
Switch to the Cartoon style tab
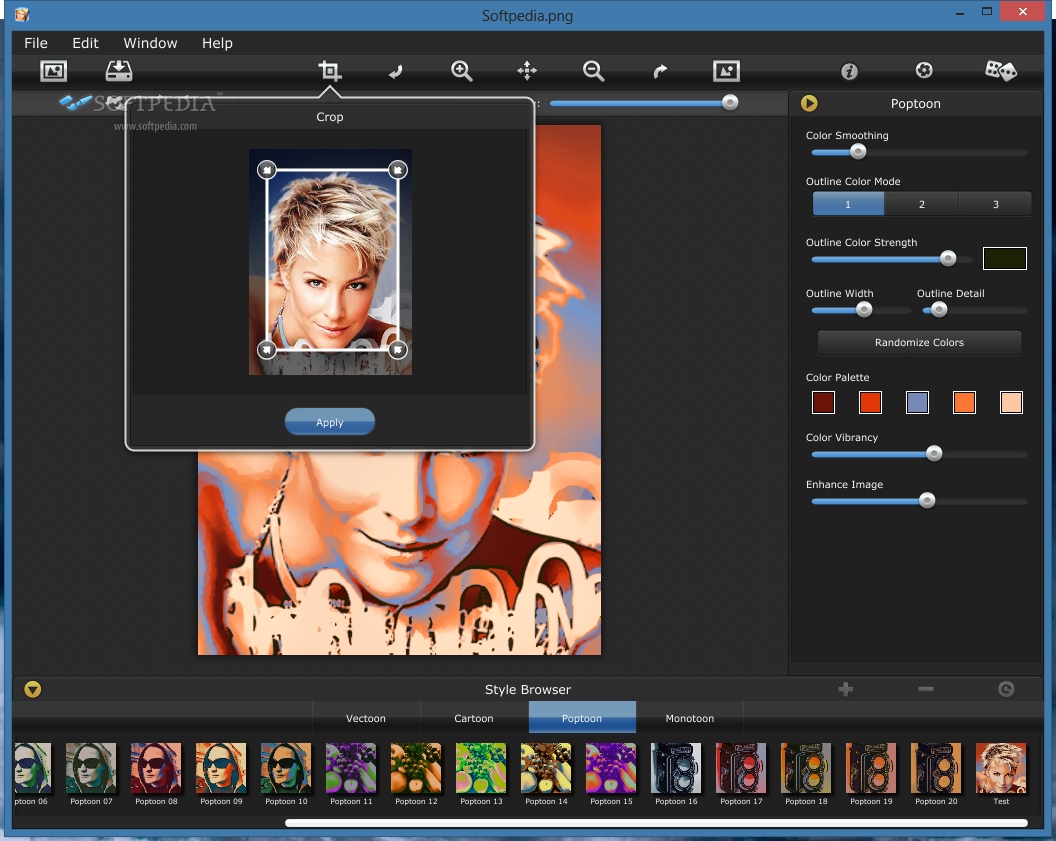click(x=474, y=718)
